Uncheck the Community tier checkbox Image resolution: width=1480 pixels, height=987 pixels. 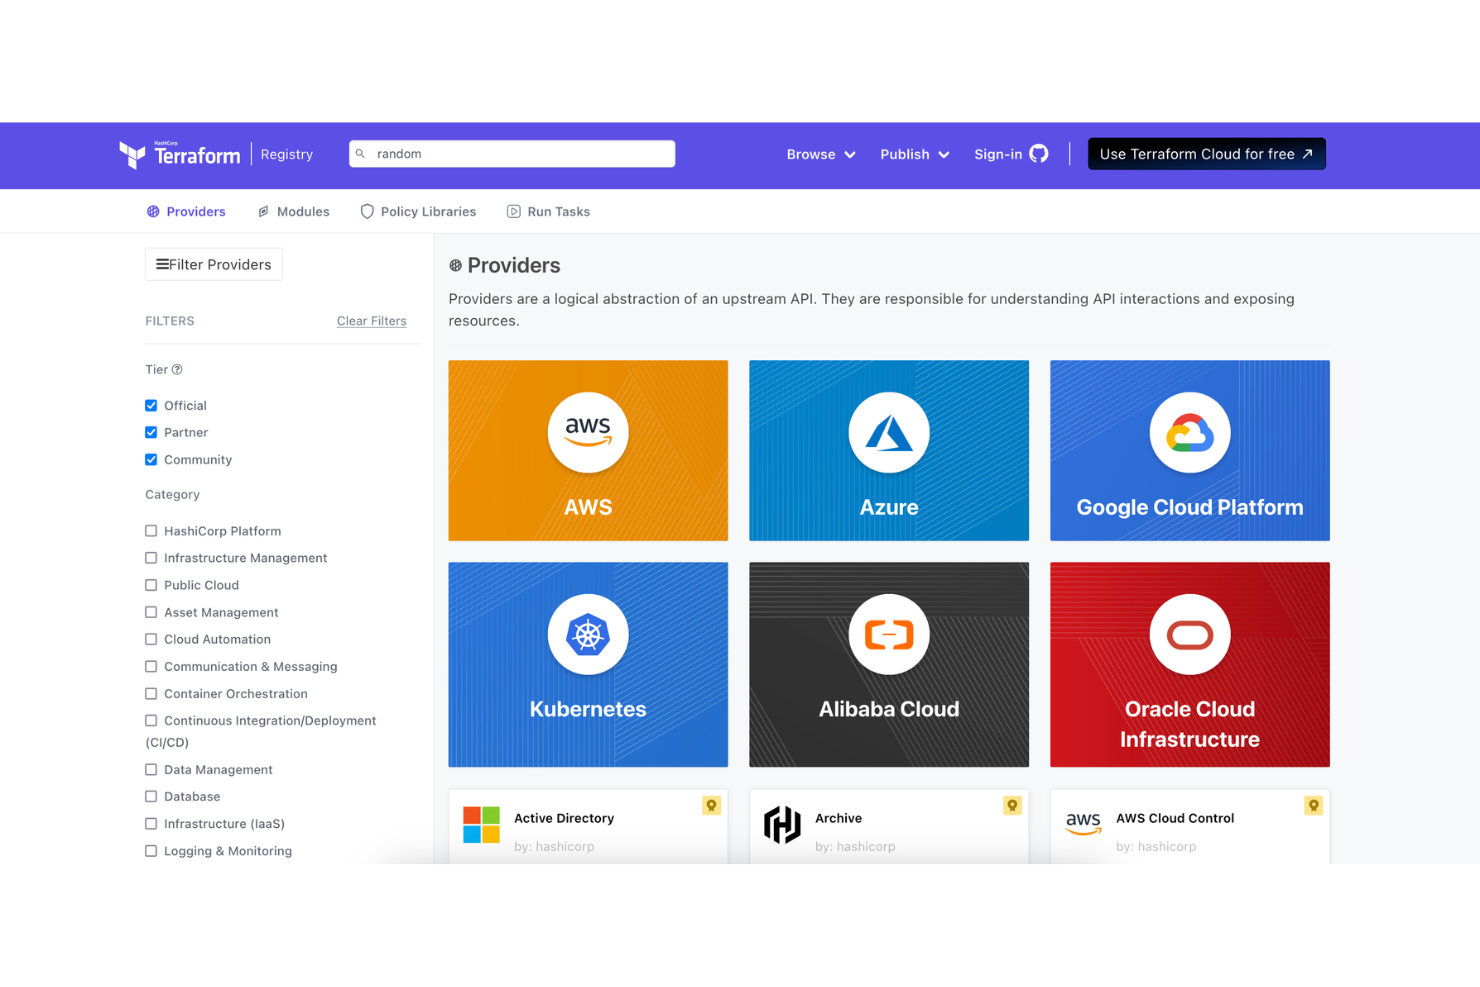(x=151, y=460)
